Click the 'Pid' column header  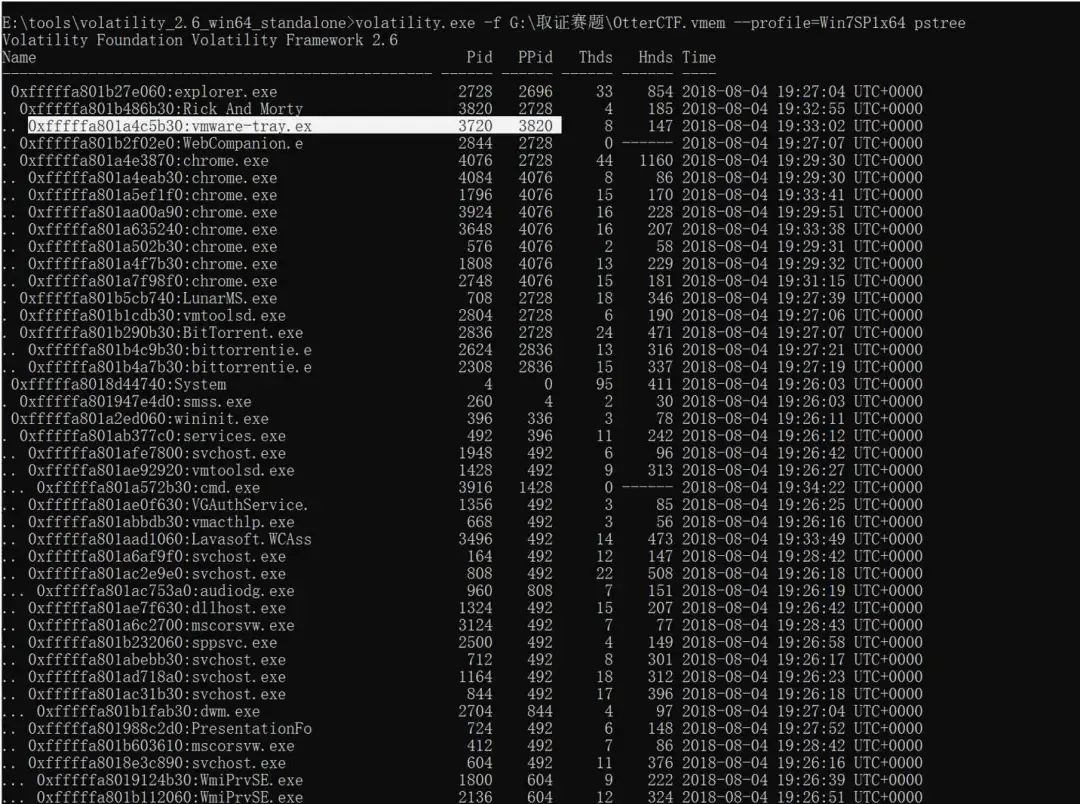(x=479, y=57)
